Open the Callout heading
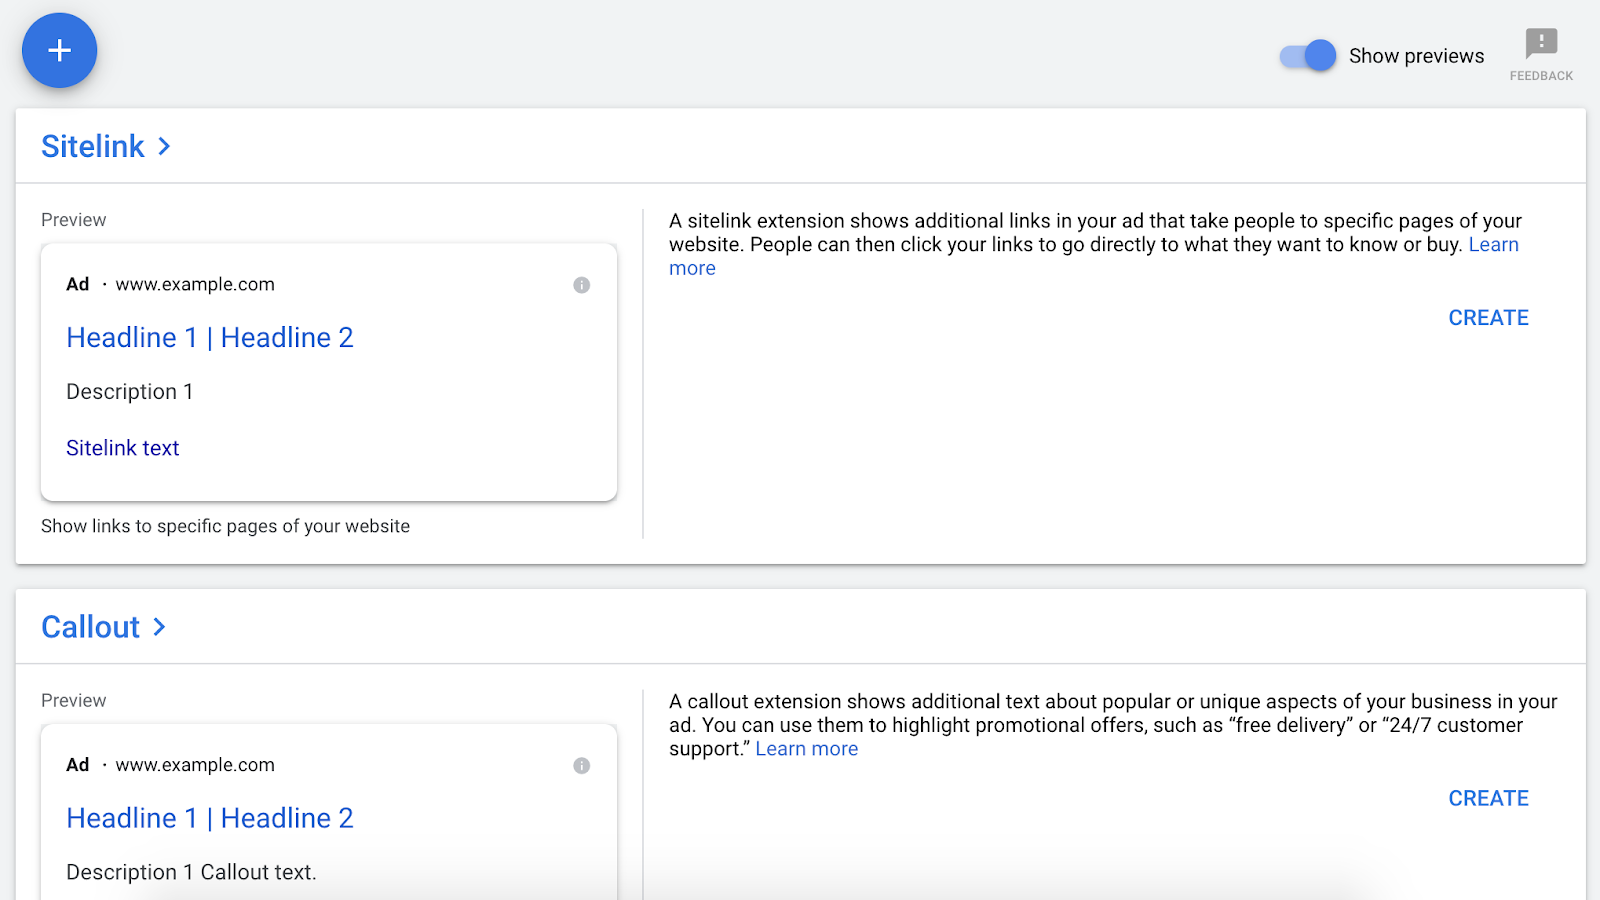 tap(90, 627)
